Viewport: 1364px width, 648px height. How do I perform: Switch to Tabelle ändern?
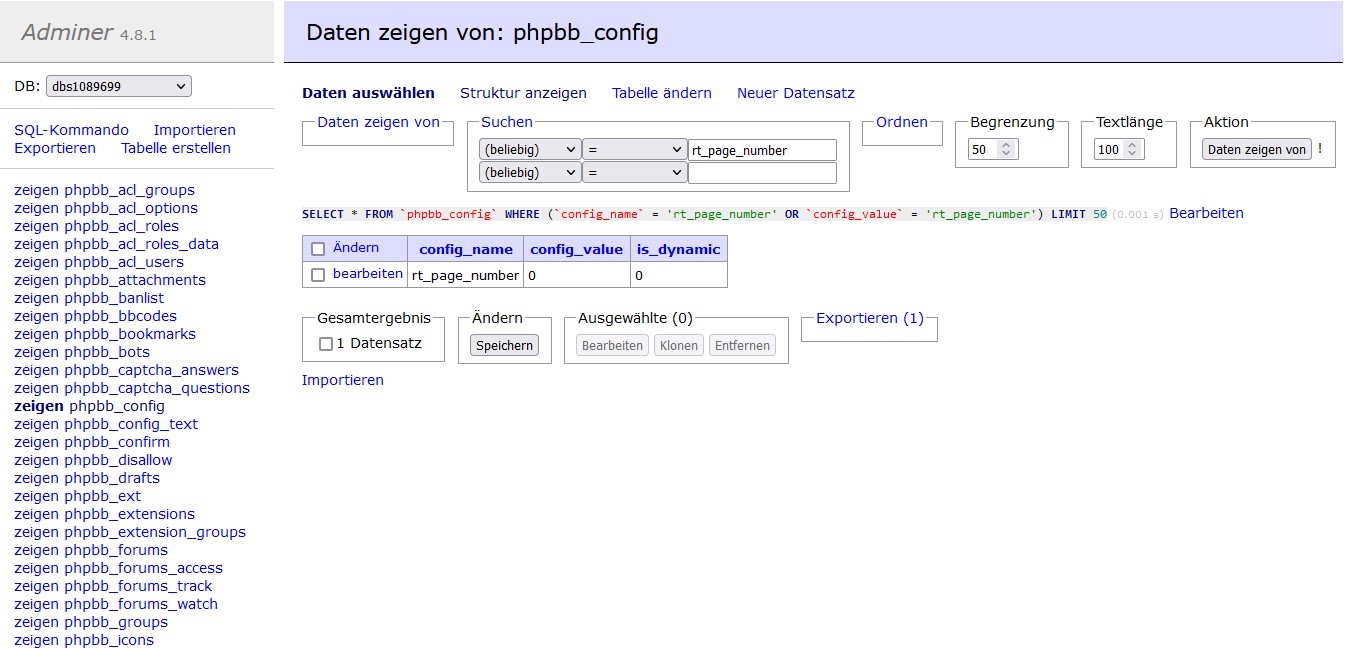click(x=661, y=93)
